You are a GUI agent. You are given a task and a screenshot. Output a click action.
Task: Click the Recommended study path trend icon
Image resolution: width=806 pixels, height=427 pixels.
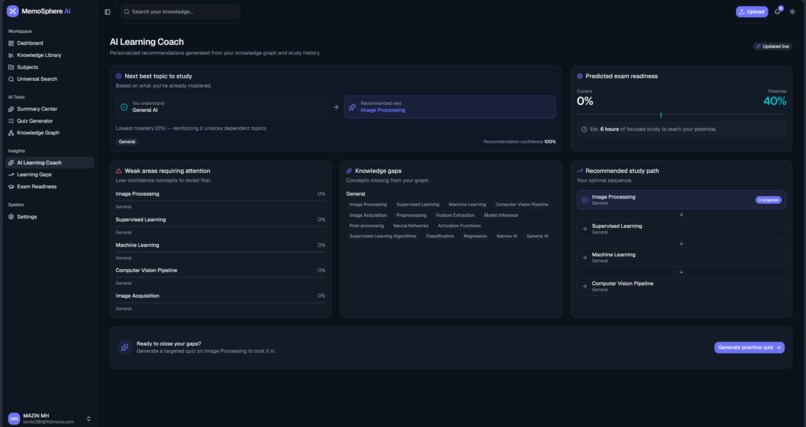click(580, 171)
